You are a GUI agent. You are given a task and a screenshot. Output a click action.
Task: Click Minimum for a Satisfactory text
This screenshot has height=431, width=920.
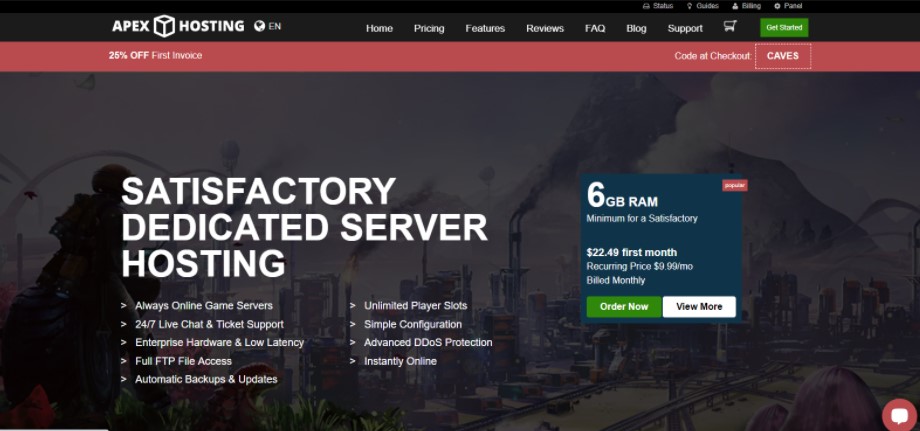click(x=642, y=218)
